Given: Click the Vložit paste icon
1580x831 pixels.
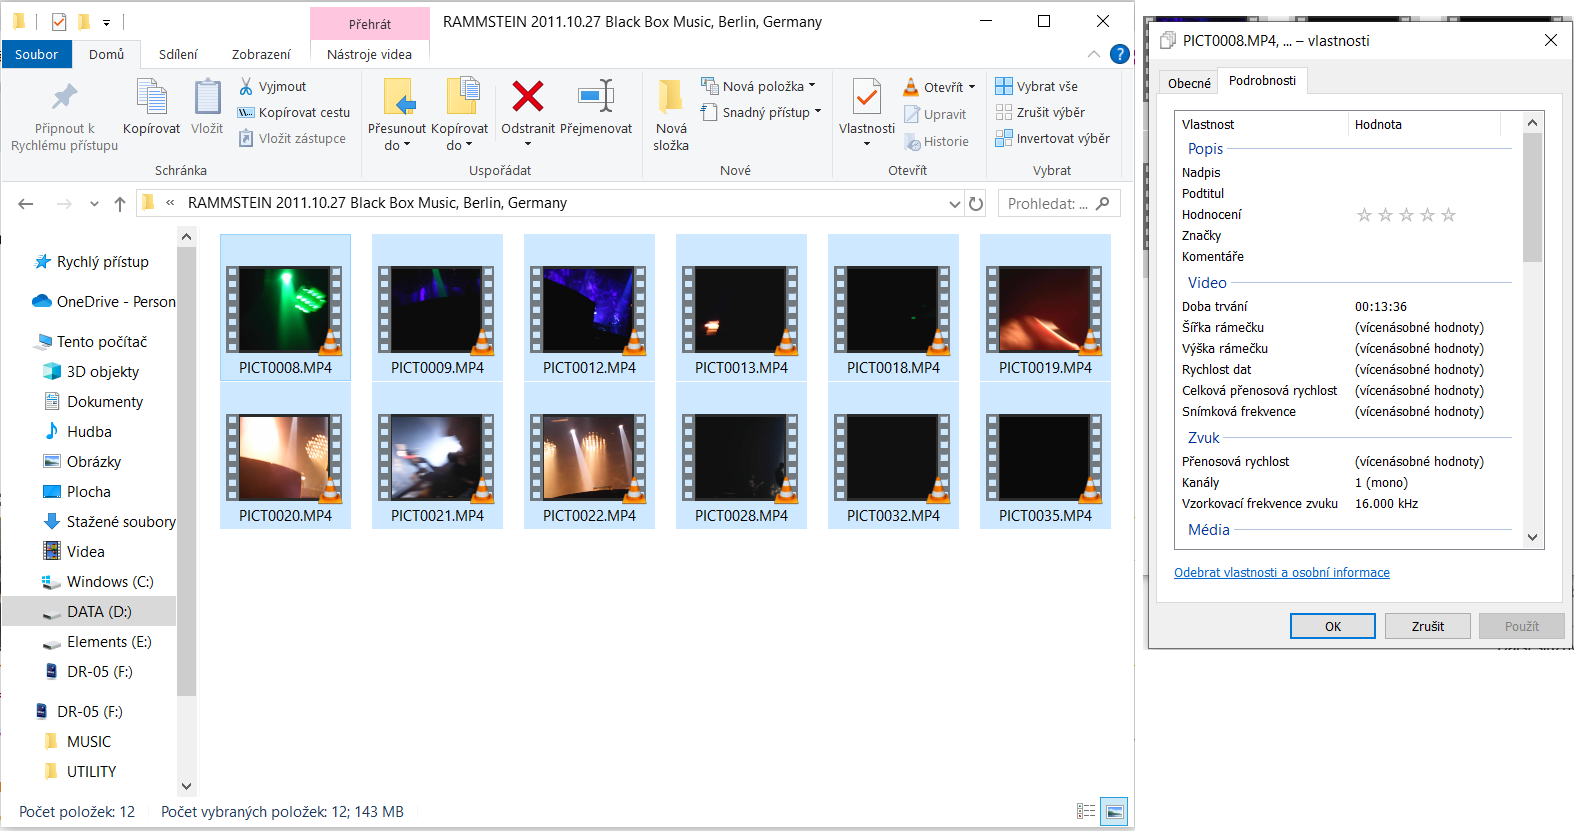Looking at the screenshot, I should pyautogui.click(x=207, y=99).
